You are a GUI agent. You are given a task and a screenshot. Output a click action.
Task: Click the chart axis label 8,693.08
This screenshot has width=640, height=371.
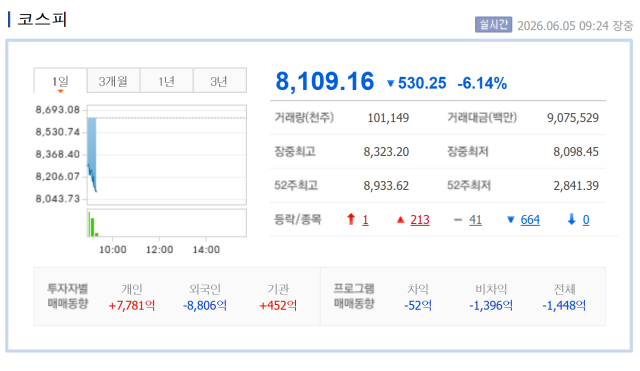[58, 110]
